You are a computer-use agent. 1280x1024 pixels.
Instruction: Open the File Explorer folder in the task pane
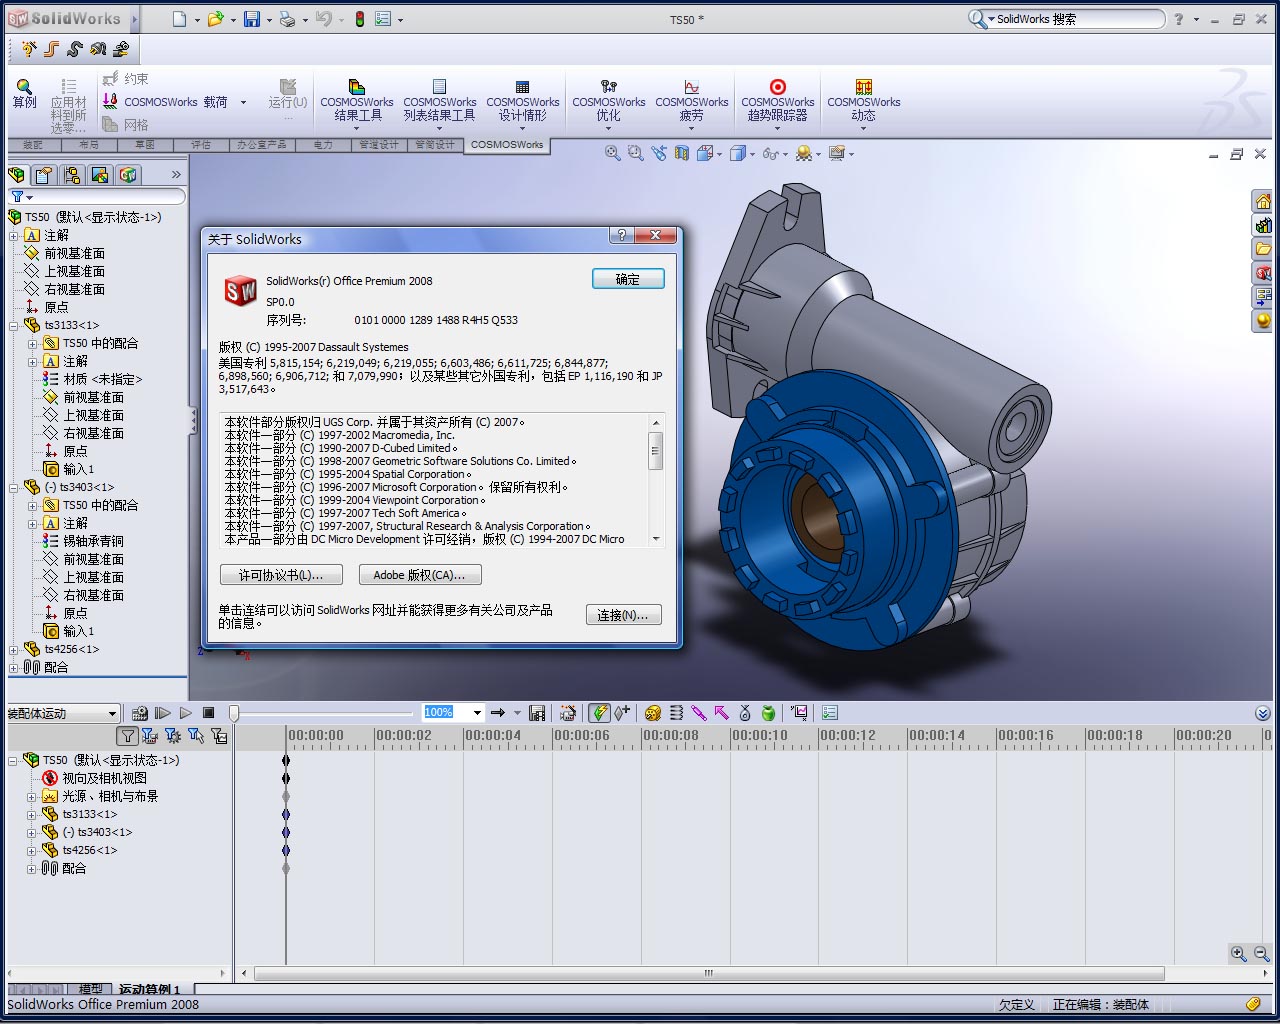[x=1263, y=249]
